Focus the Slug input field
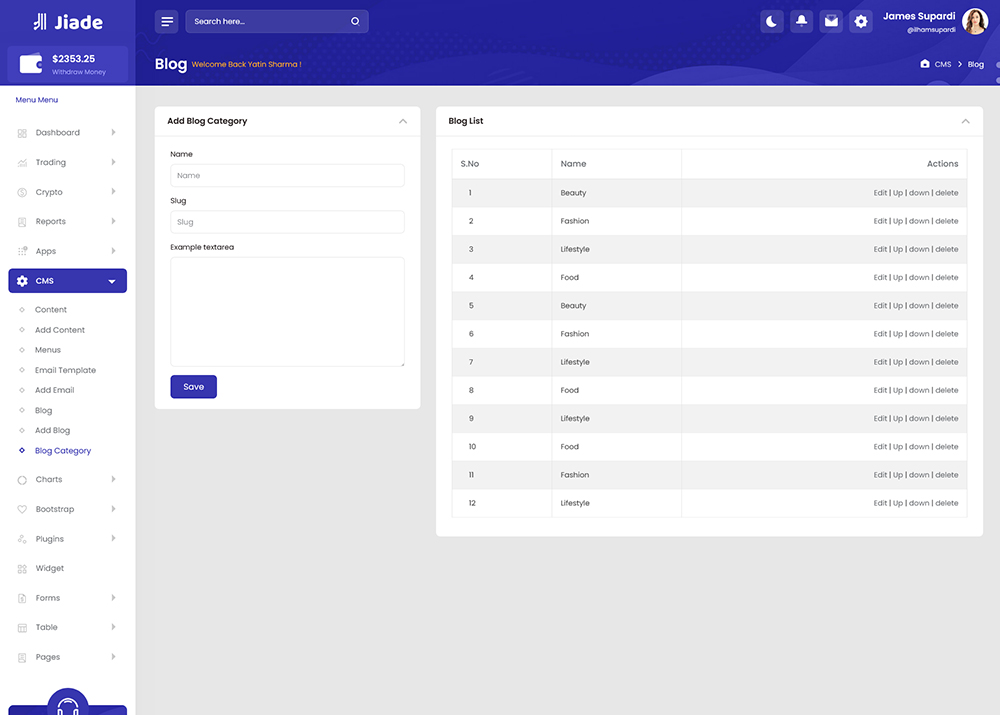Image resolution: width=1000 pixels, height=715 pixels. coord(287,222)
